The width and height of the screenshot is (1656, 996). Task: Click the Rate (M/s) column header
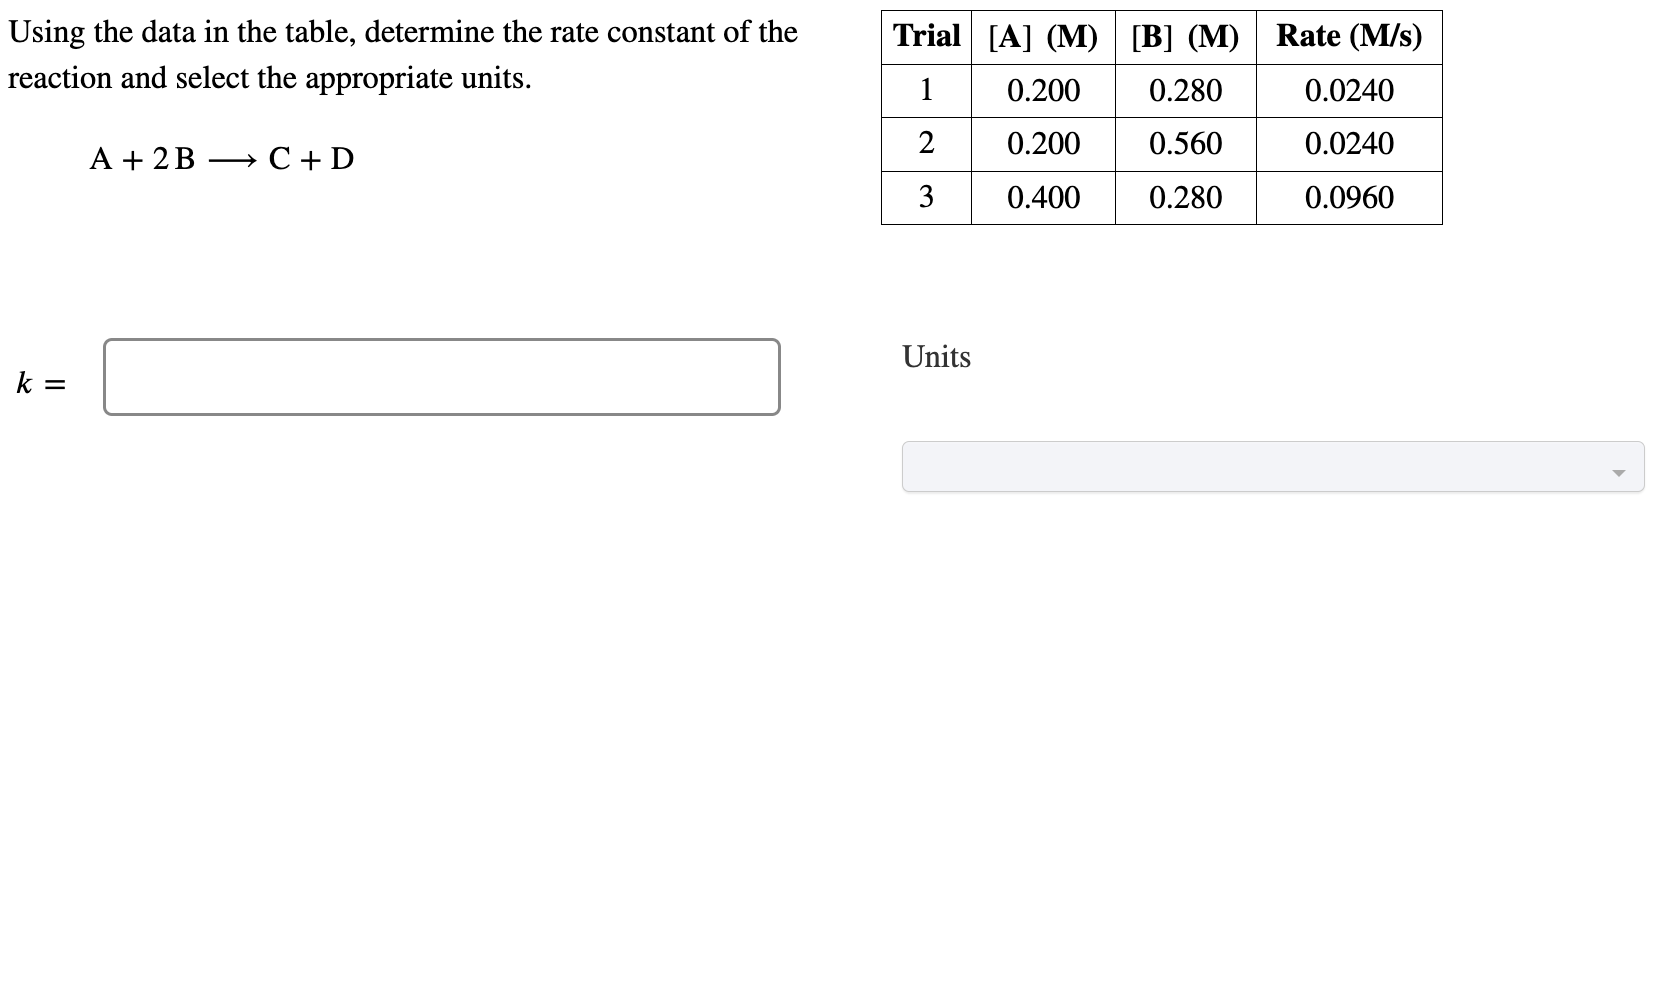click(x=1349, y=37)
